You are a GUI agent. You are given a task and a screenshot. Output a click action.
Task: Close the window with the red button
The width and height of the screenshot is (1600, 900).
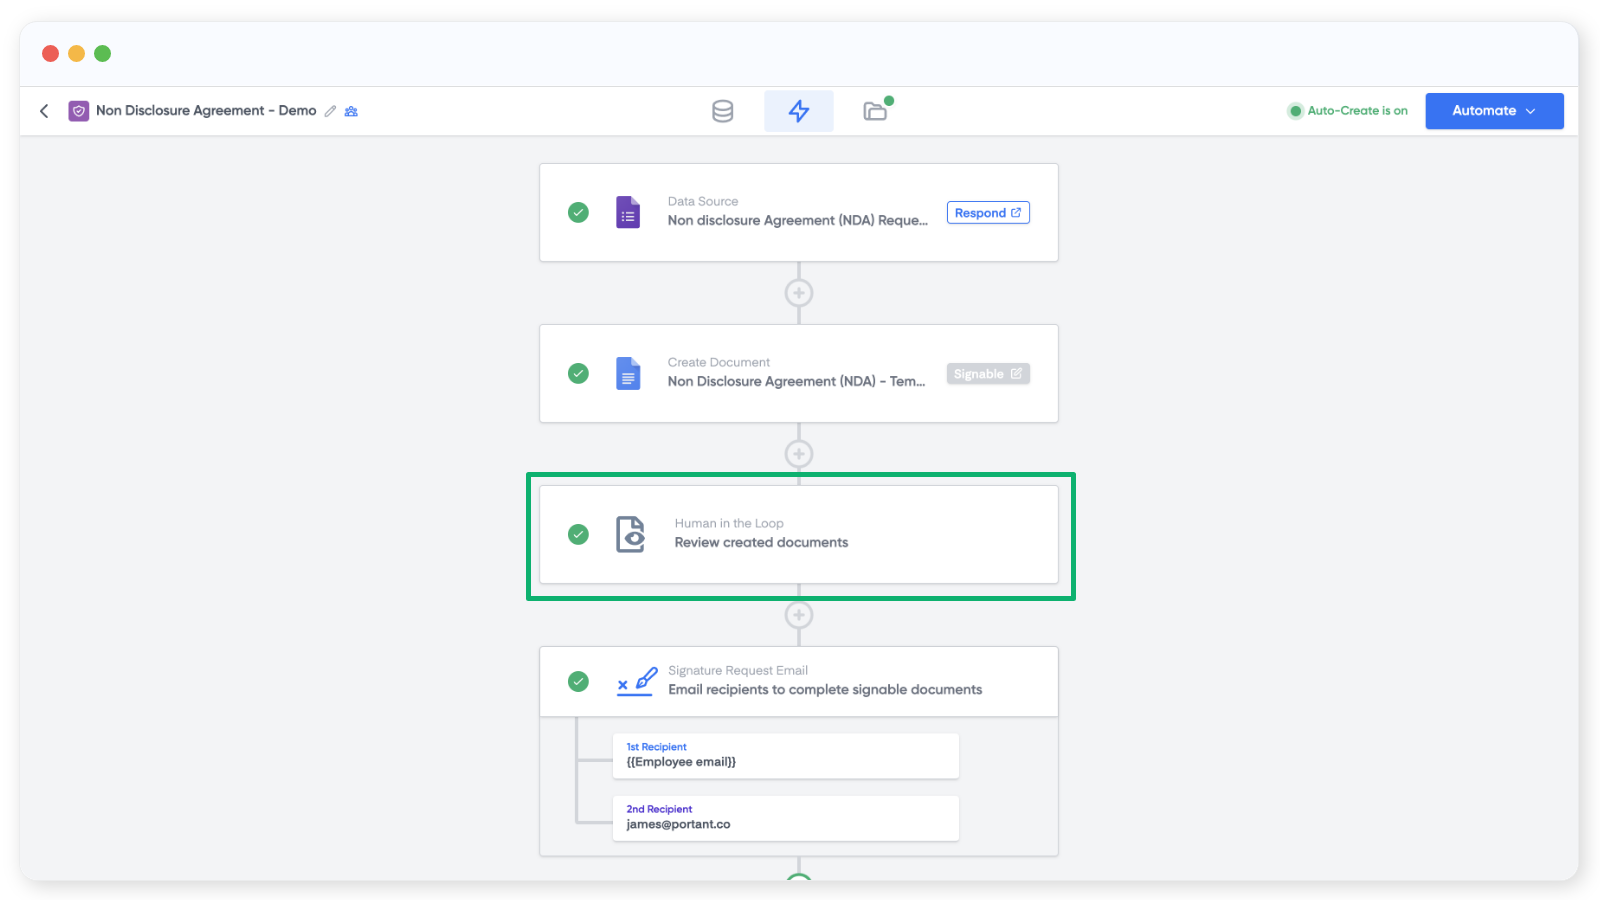(x=51, y=53)
